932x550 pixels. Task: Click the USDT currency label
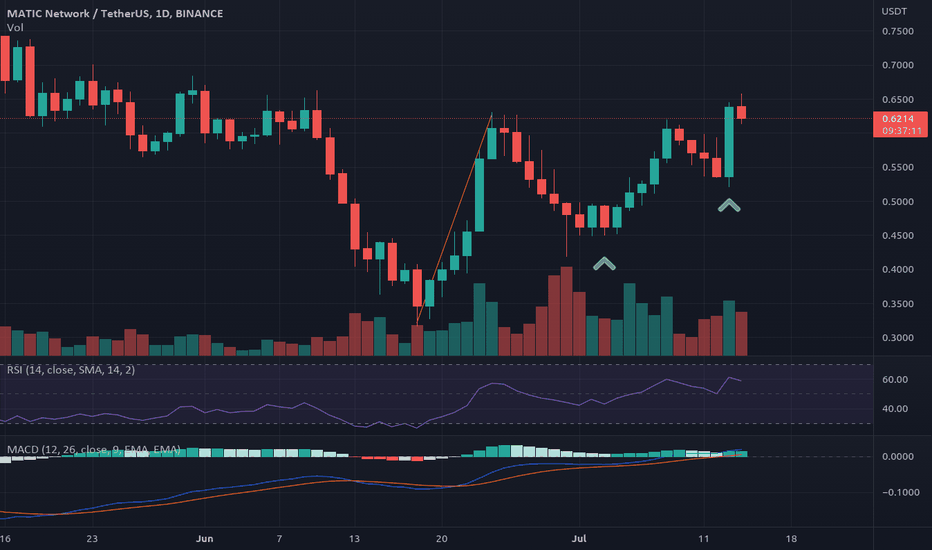tap(894, 11)
